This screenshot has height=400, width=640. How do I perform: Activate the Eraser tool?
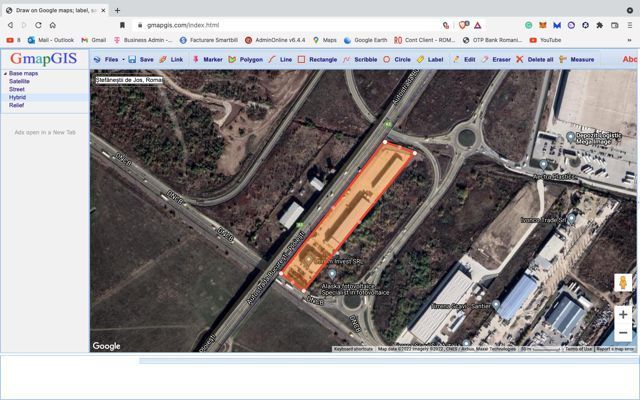tap(496, 60)
